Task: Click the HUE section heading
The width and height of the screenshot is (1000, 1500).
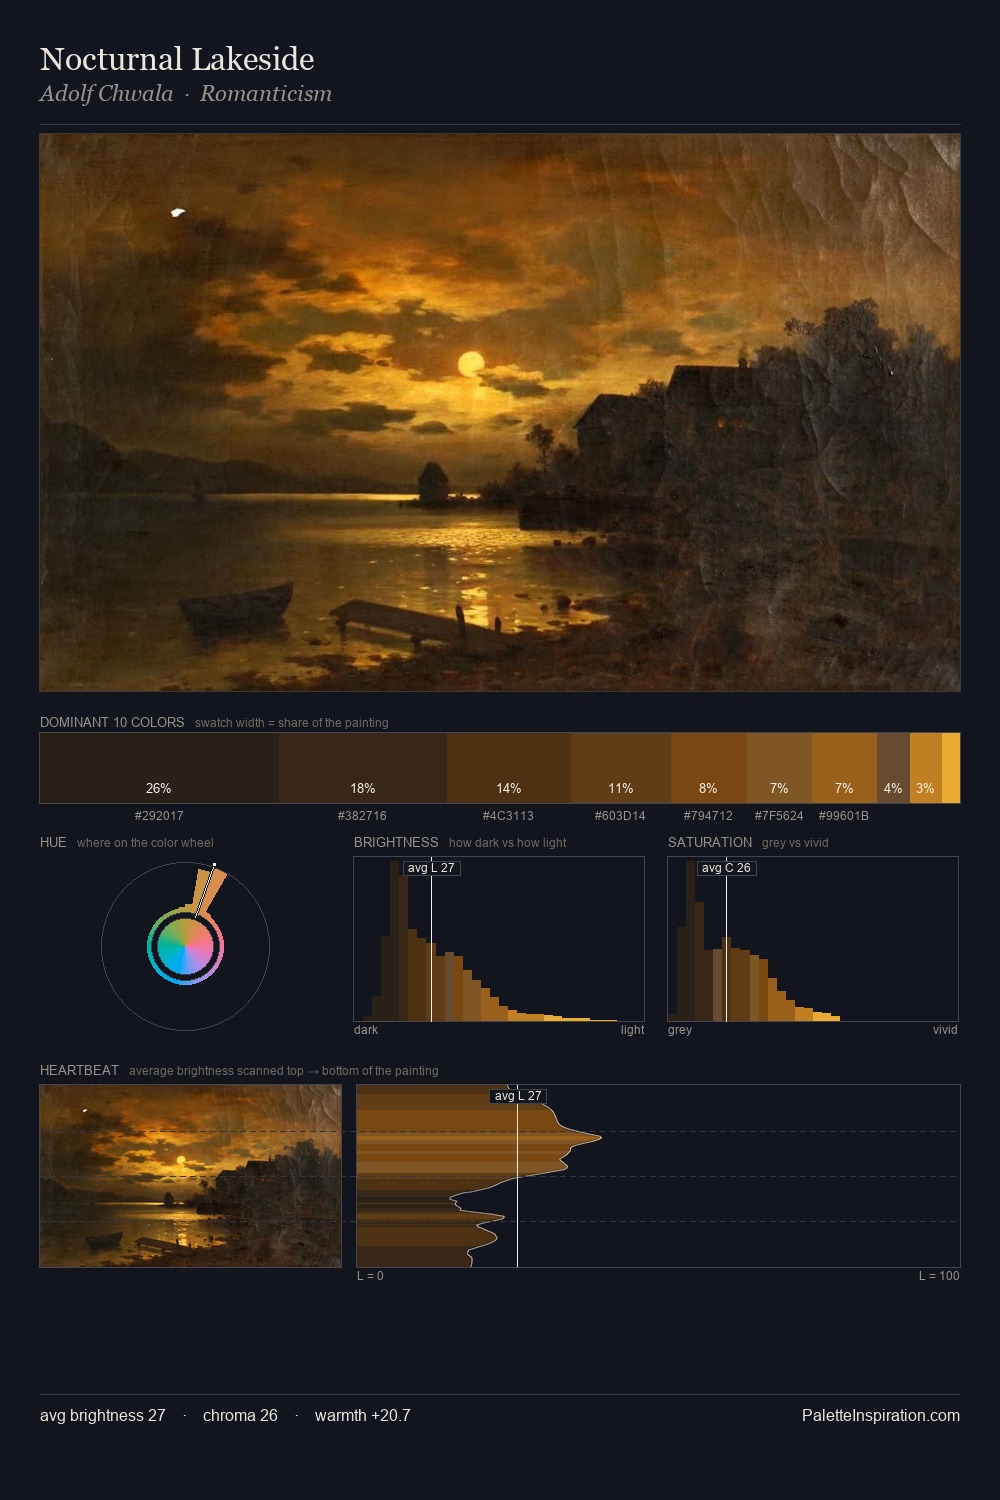Action: pos(53,842)
